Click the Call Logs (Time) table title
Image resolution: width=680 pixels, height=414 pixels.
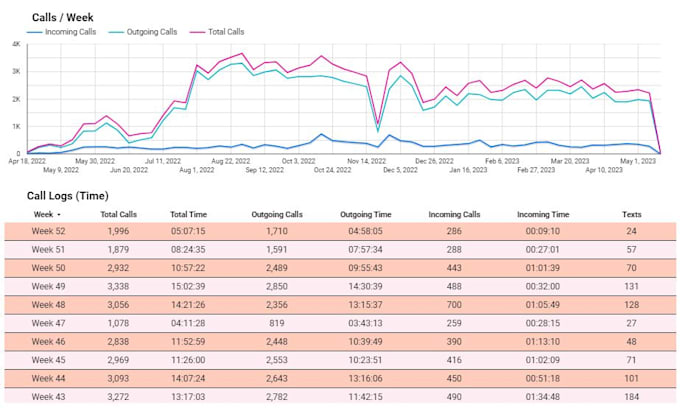coord(68,196)
